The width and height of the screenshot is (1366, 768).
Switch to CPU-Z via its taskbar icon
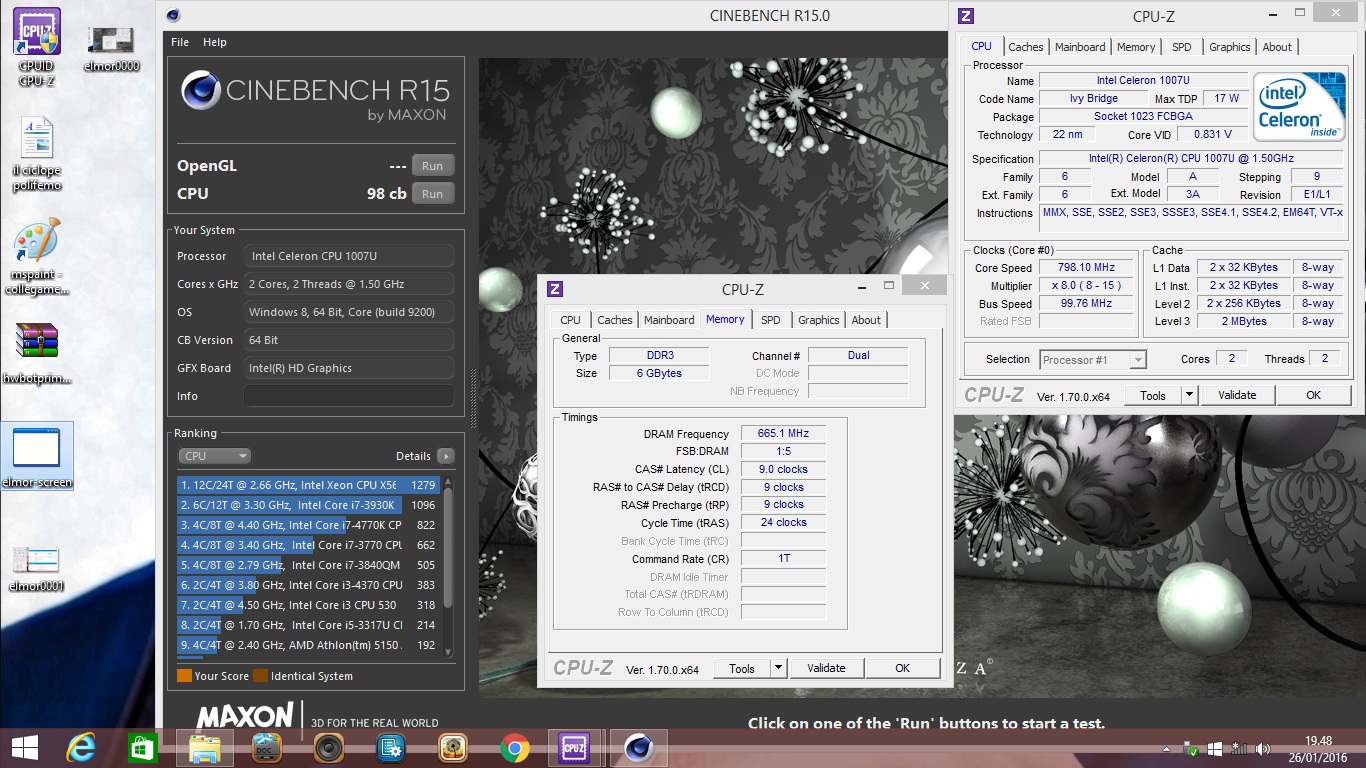click(x=574, y=747)
